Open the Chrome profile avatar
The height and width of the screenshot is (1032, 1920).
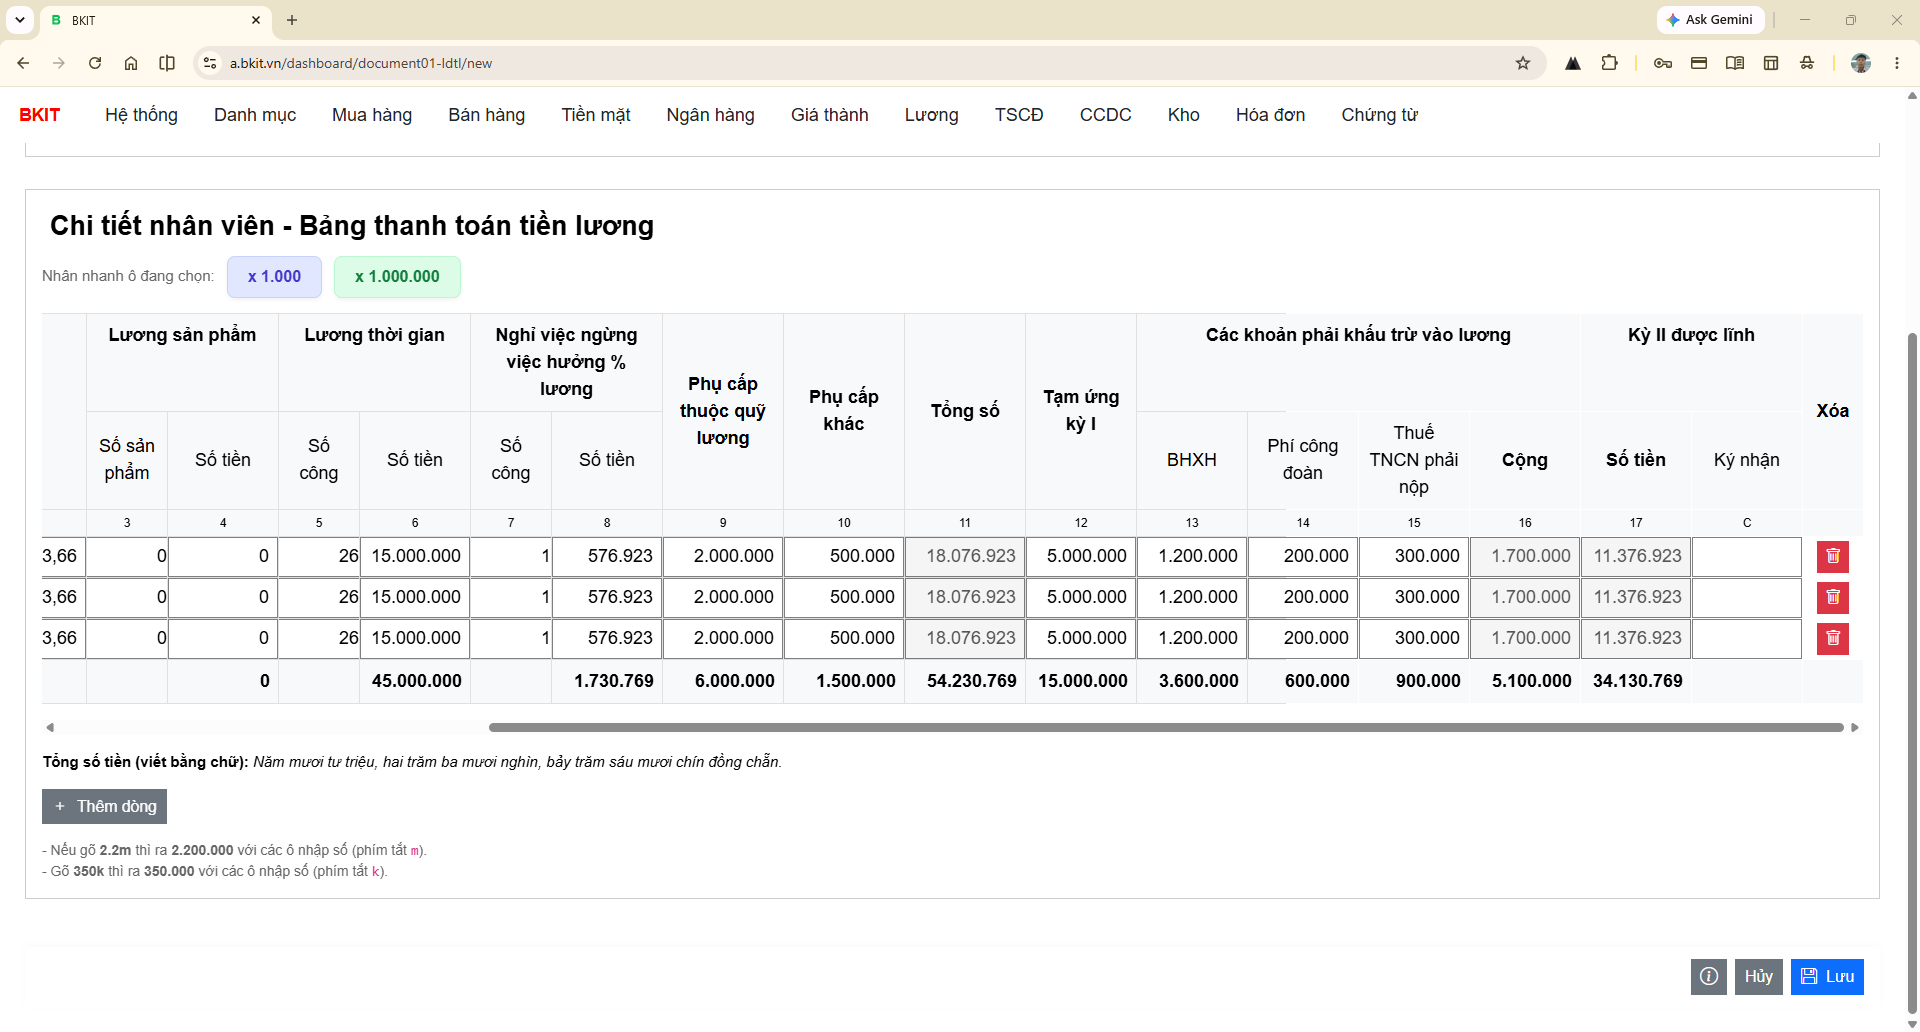pos(1861,63)
